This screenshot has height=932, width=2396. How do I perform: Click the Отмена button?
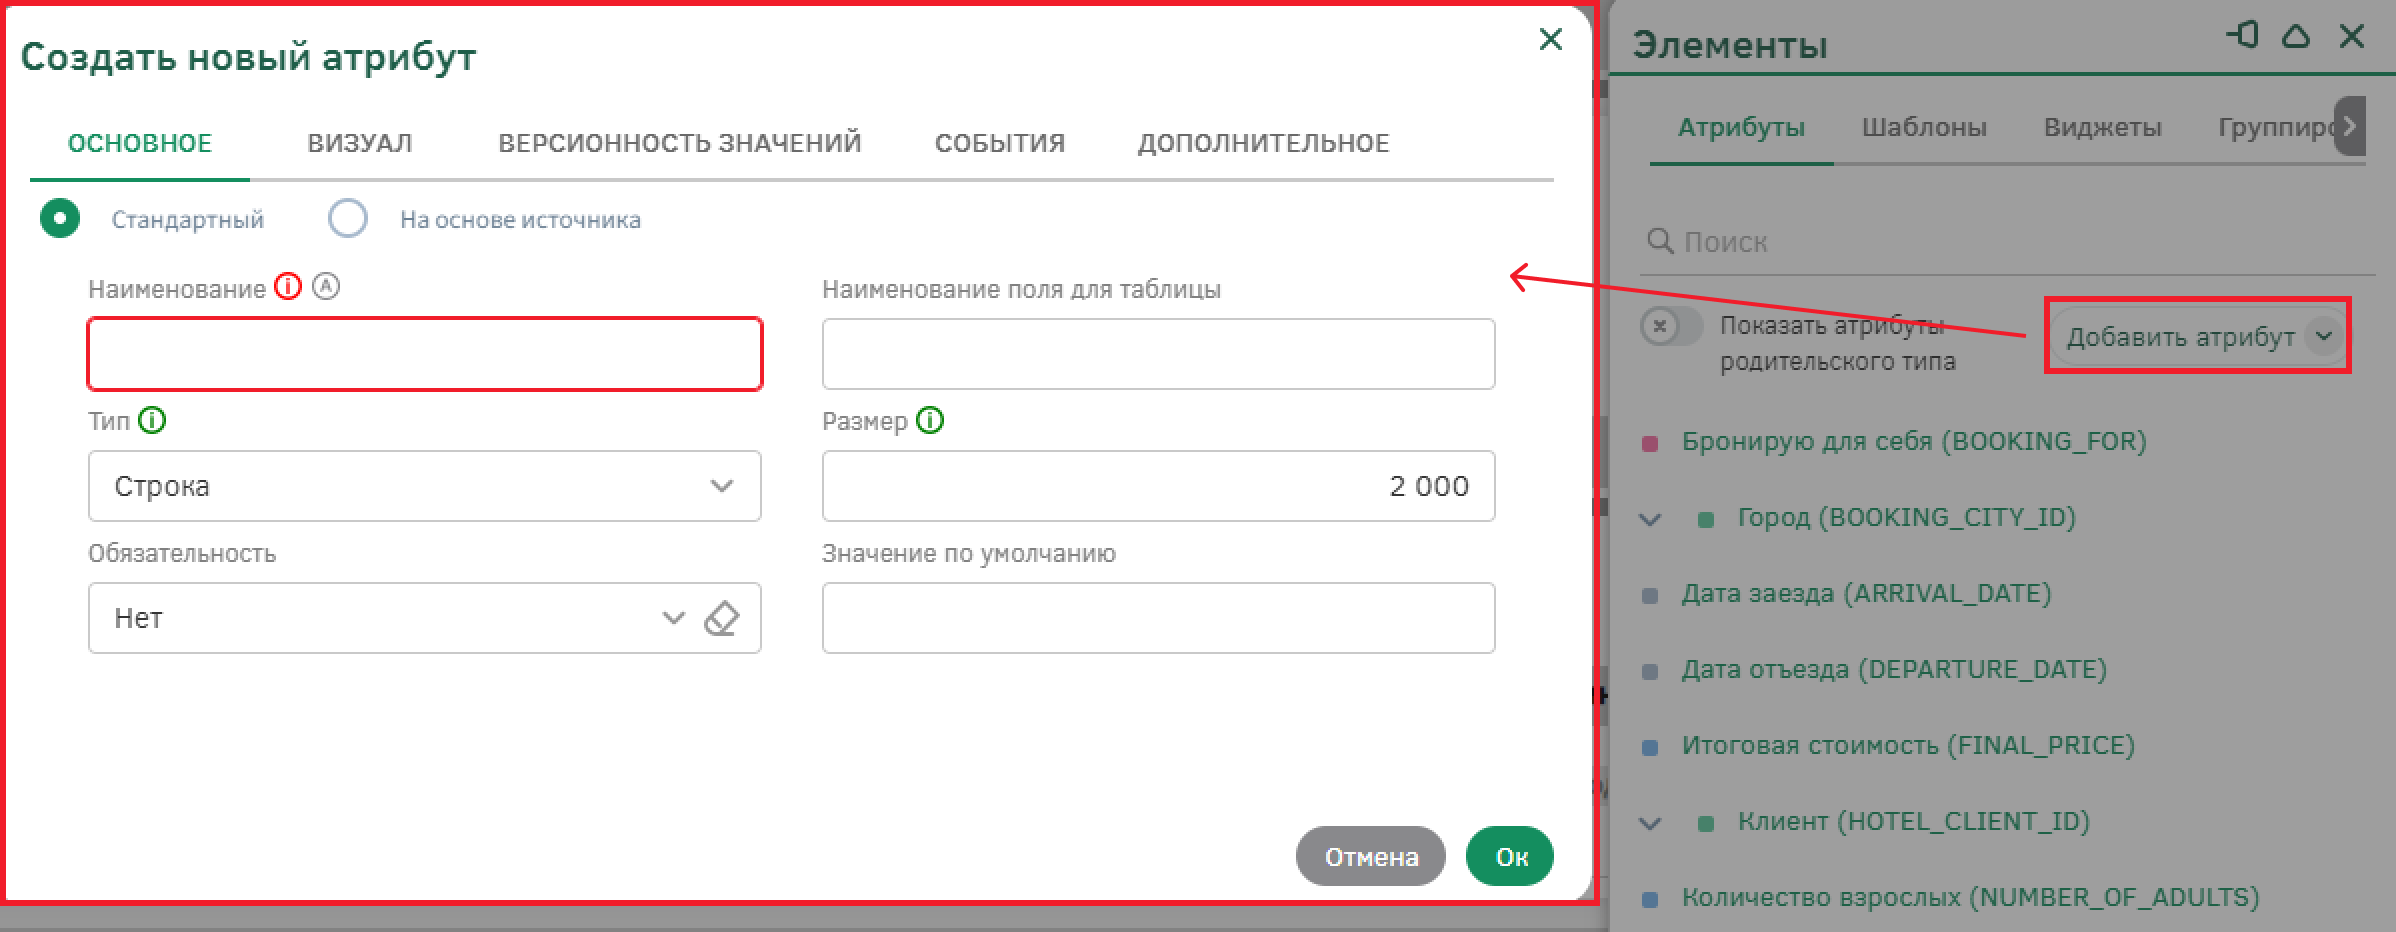(1371, 856)
